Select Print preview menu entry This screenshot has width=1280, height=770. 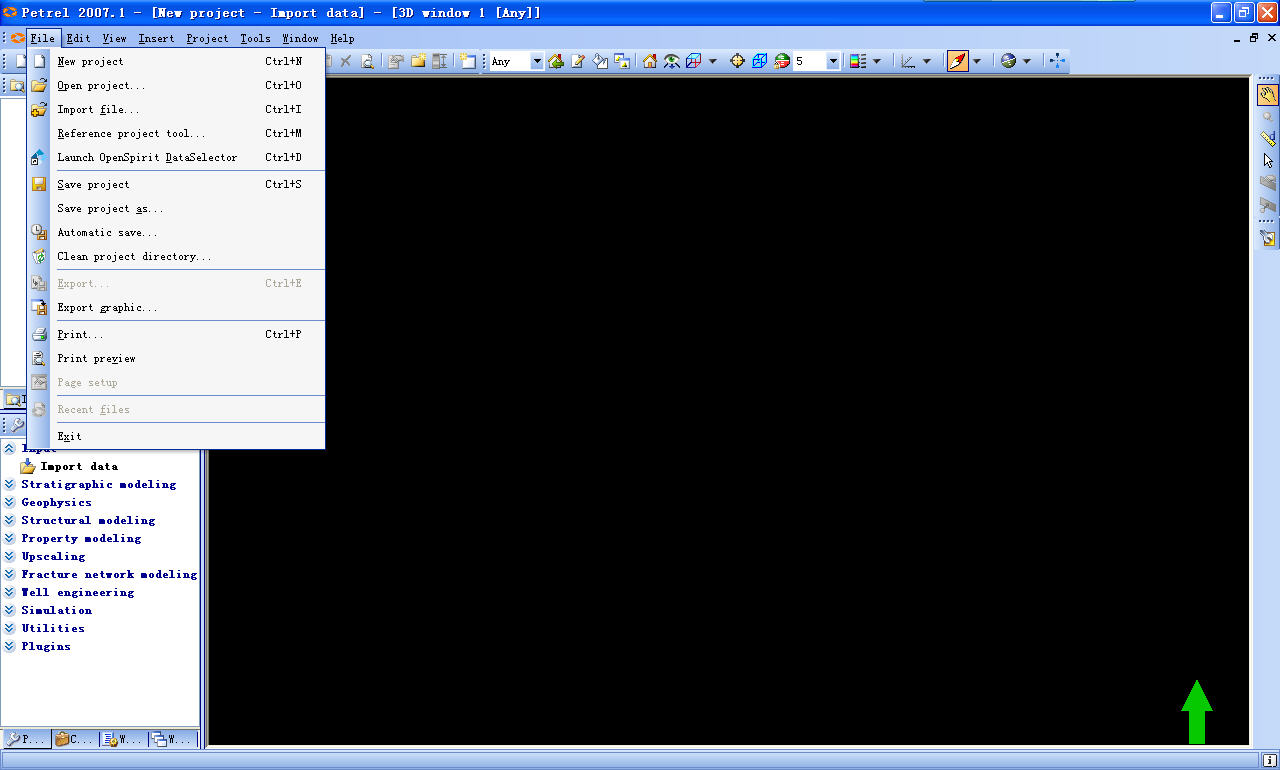tap(176, 358)
